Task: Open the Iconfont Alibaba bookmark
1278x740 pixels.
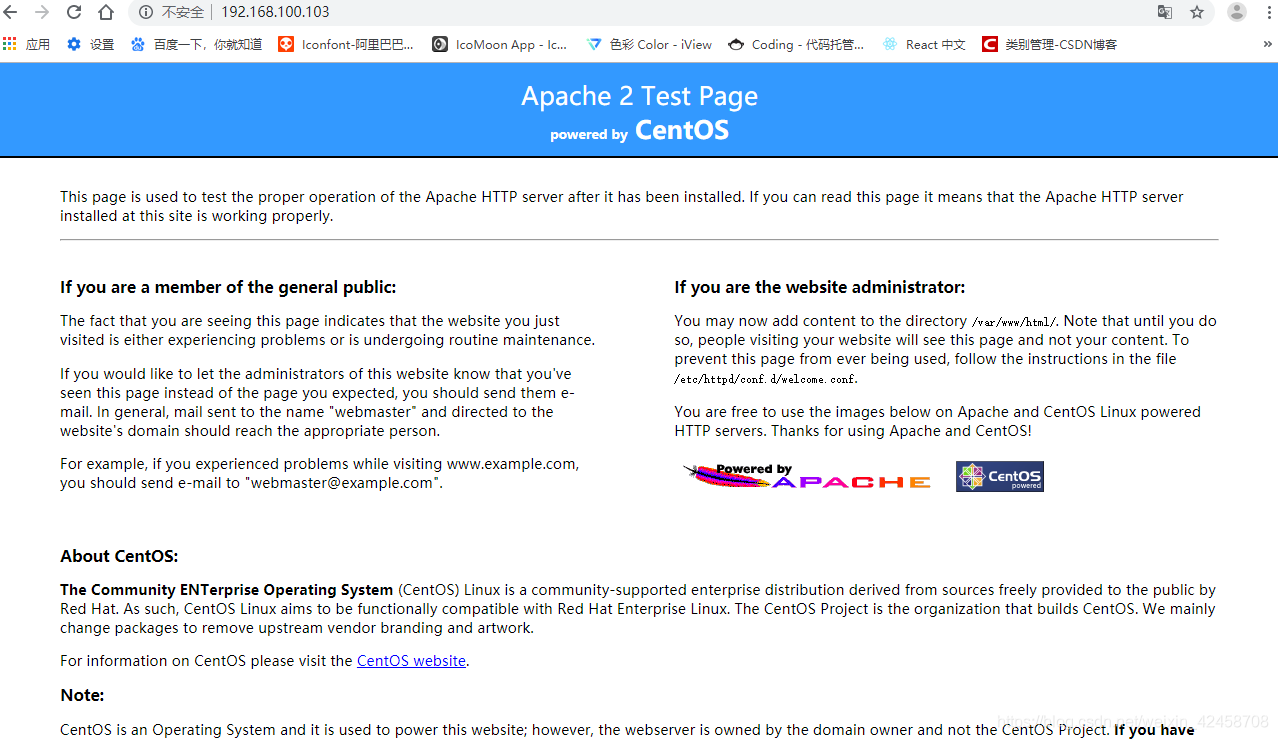Action: click(x=346, y=44)
